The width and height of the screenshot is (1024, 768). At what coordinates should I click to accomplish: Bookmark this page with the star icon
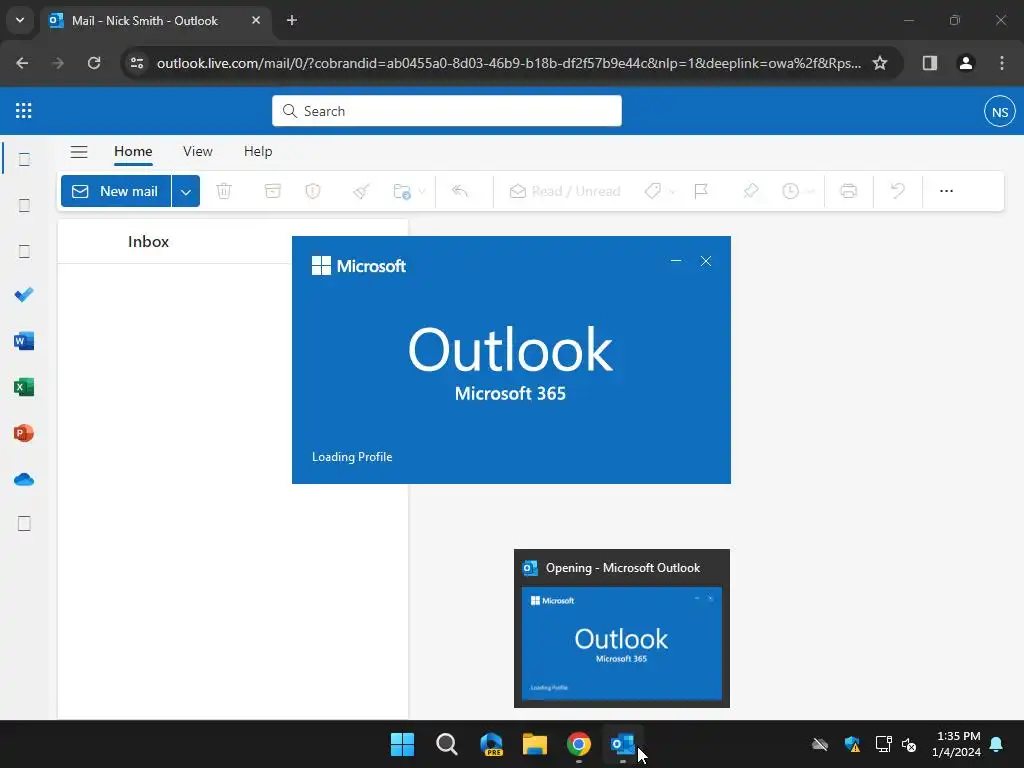pos(880,63)
